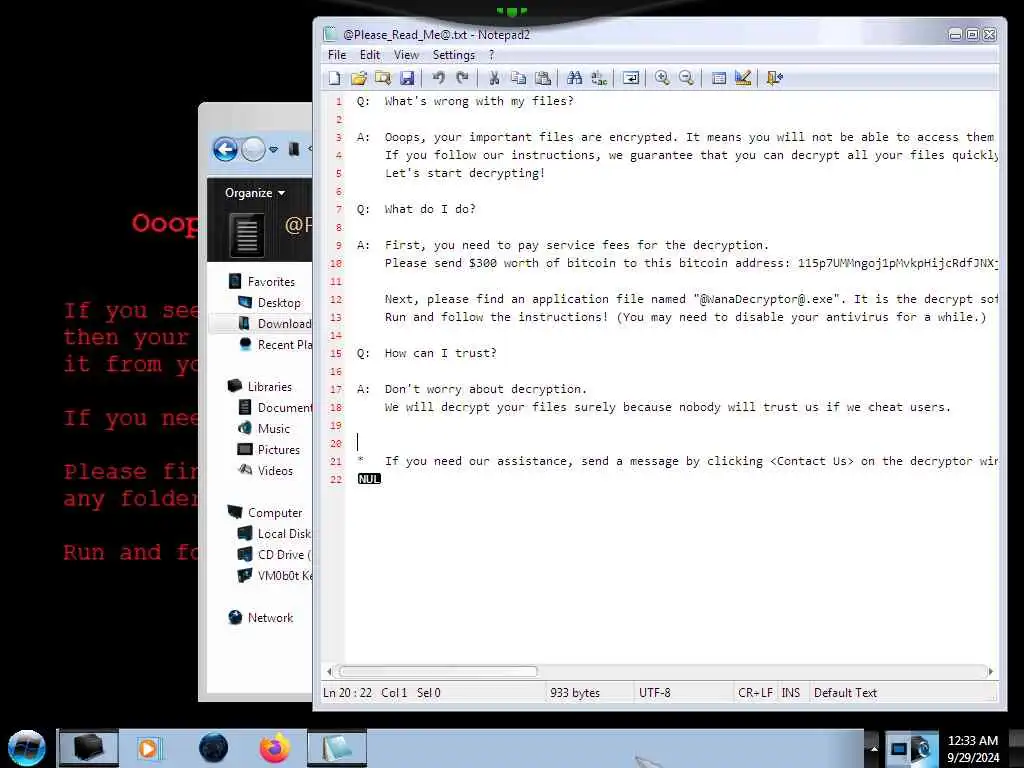This screenshot has width=1024, height=768.
Task: Click the Back arrow in Explorer window
Action: (225, 150)
